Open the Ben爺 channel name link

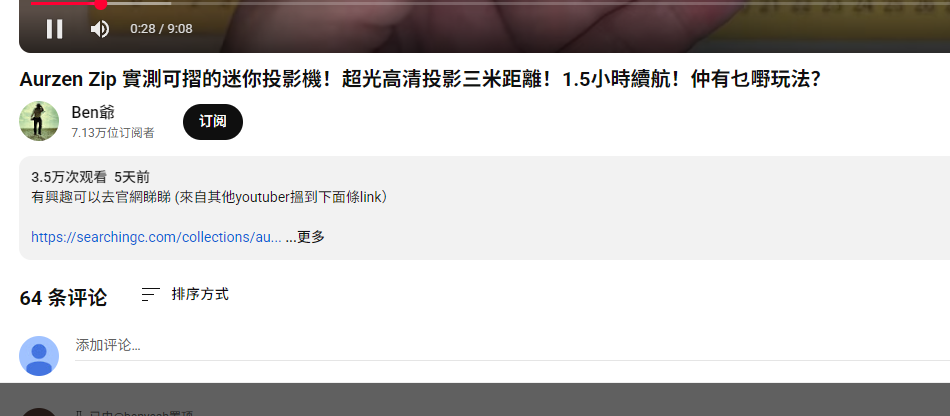point(93,113)
